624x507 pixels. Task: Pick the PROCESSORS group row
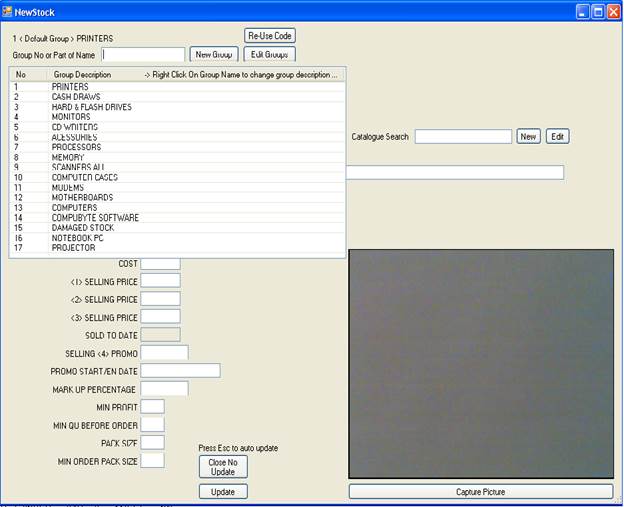(x=177, y=147)
